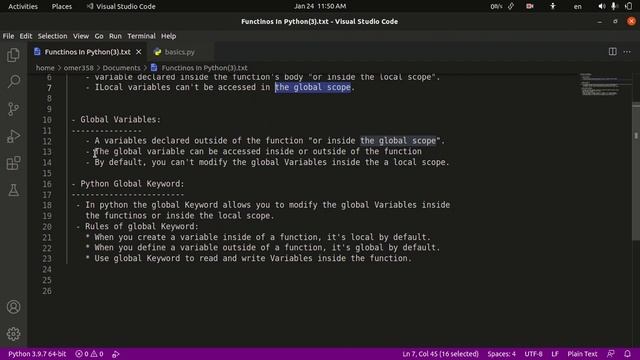Click line number 26 in the gutter
This screenshot has width=640, height=360.
(x=47, y=291)
